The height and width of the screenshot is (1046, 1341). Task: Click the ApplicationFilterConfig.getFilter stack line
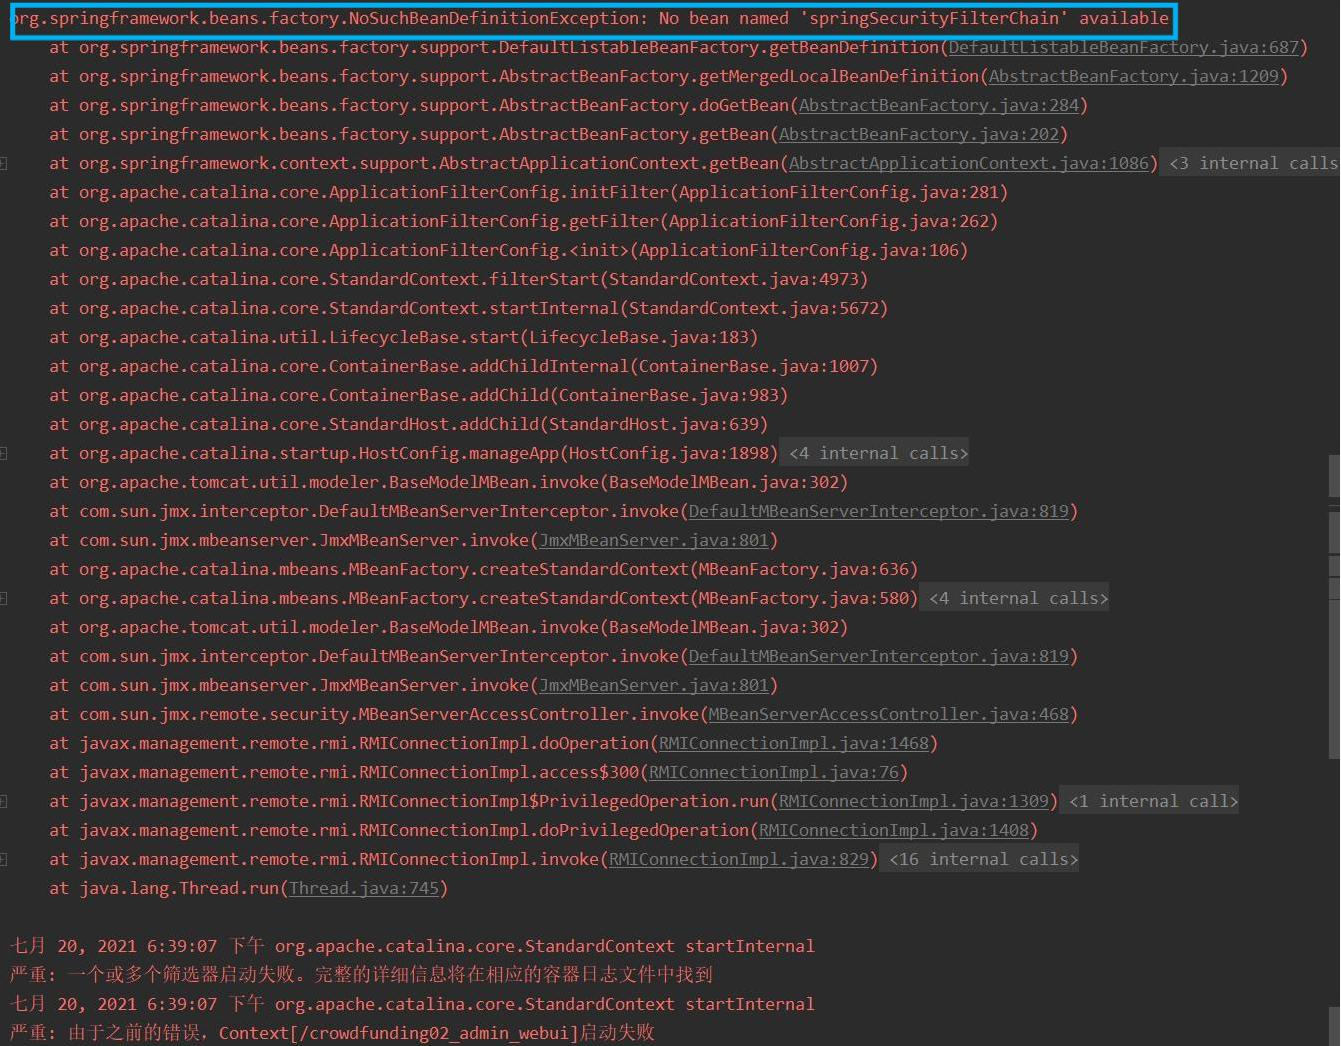pyautogui.click(x=523, y=221)
